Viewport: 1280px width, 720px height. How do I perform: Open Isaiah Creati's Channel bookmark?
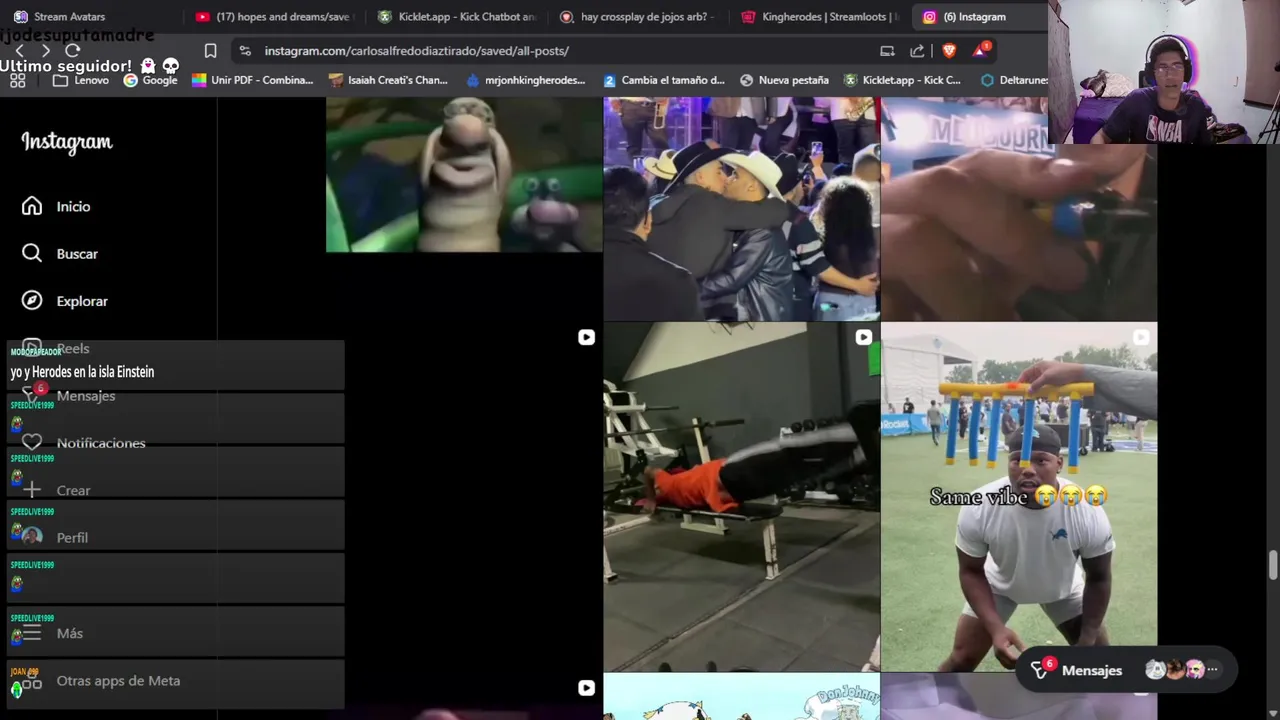[388, 80]
